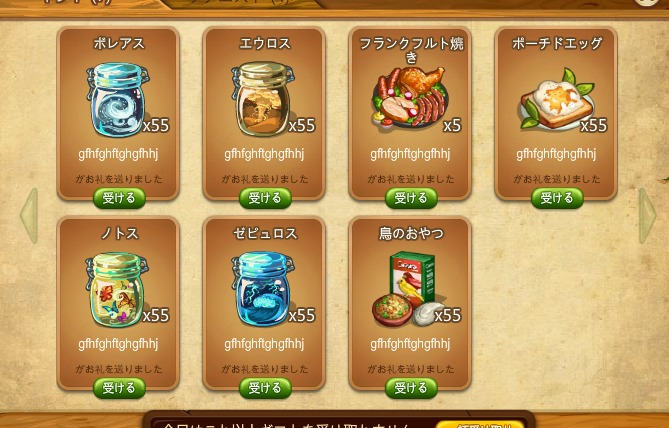669x428 pixels.
Task: Click sender name on 鳥のおやつ card
Action: [x=410, y=344]
